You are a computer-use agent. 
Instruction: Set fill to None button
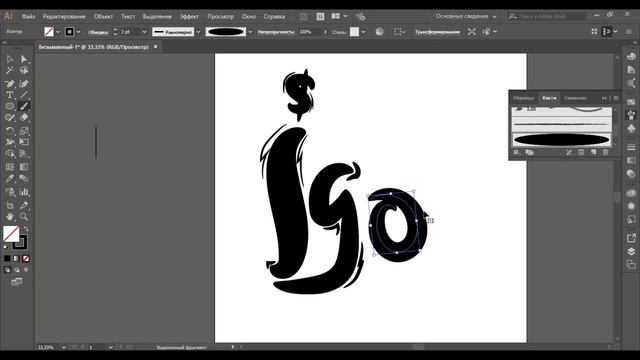point(26,258)
